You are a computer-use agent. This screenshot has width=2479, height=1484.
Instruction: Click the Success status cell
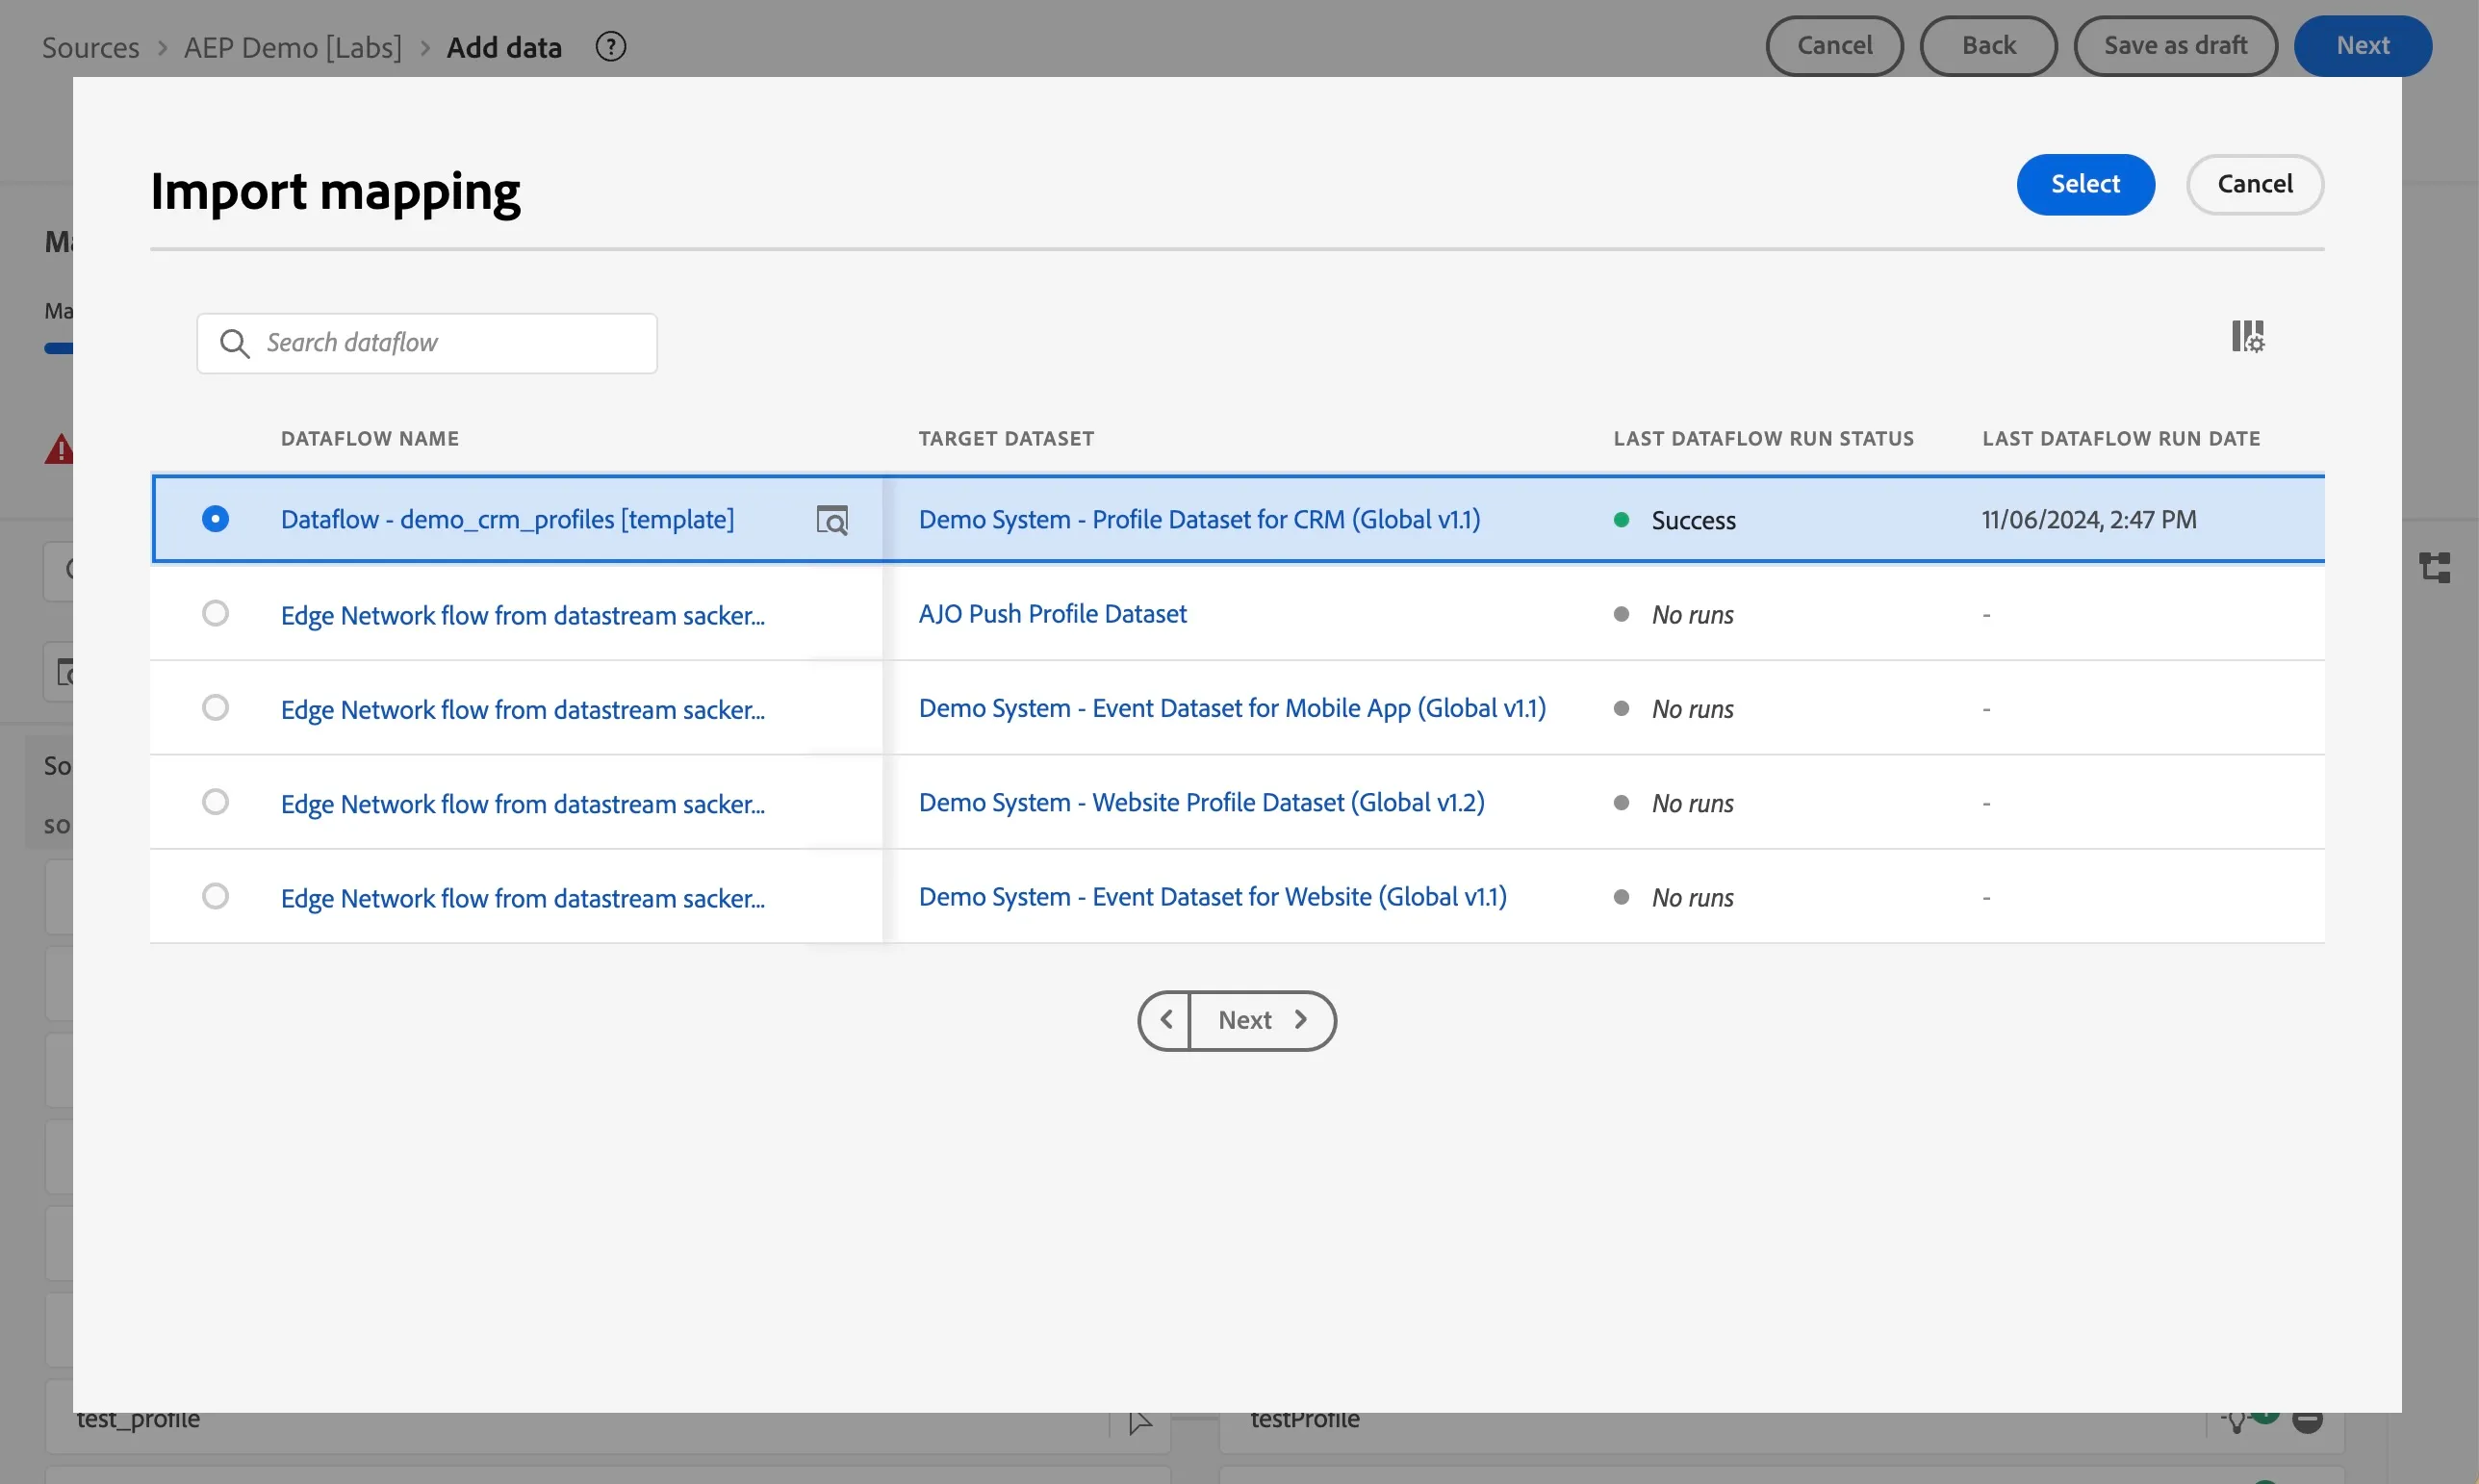[1675, 520]
